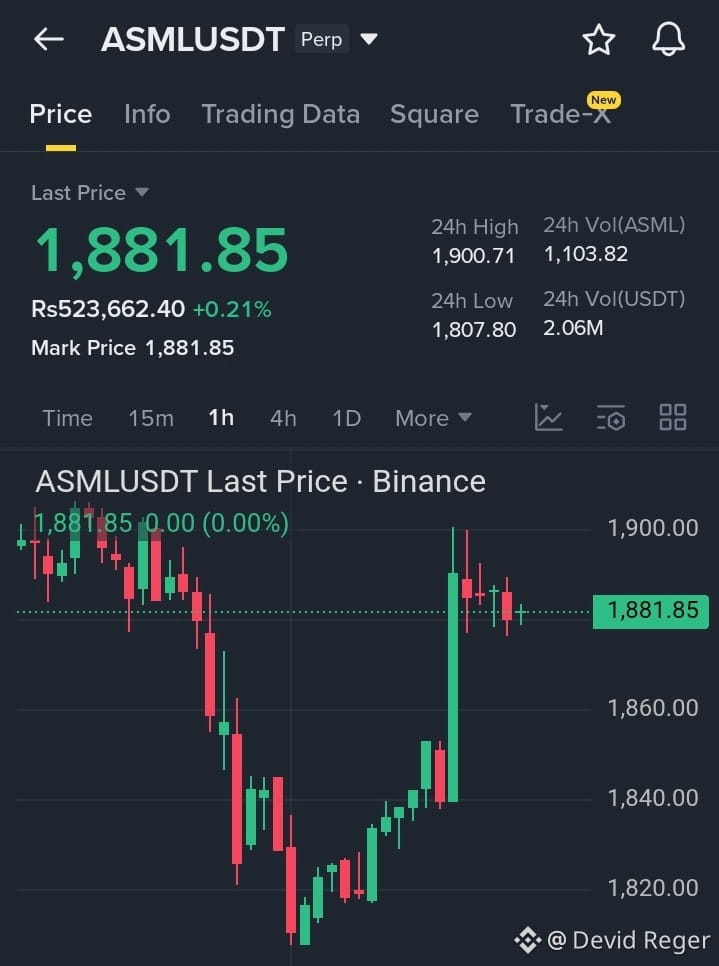Open the chart drawing tools icon
This screenshot has height=966, width=719.
click(x=548, y=418)
